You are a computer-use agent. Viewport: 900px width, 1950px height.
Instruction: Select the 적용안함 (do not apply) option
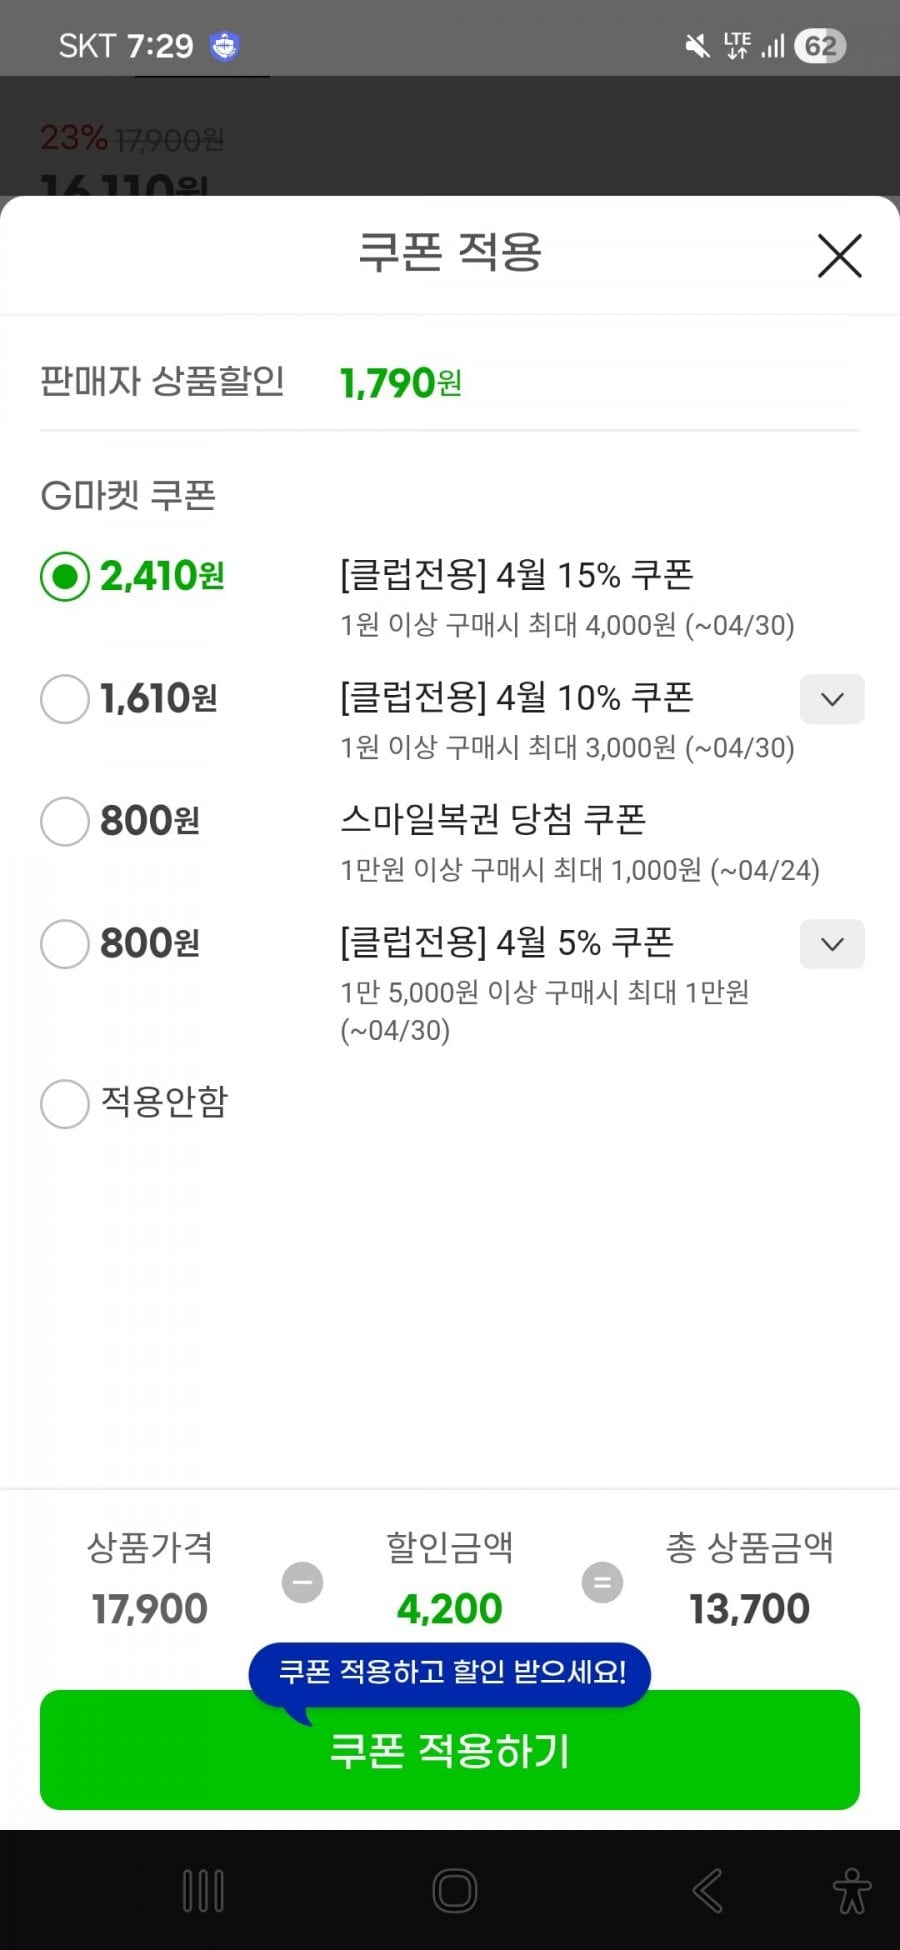tap(65, 1103)
